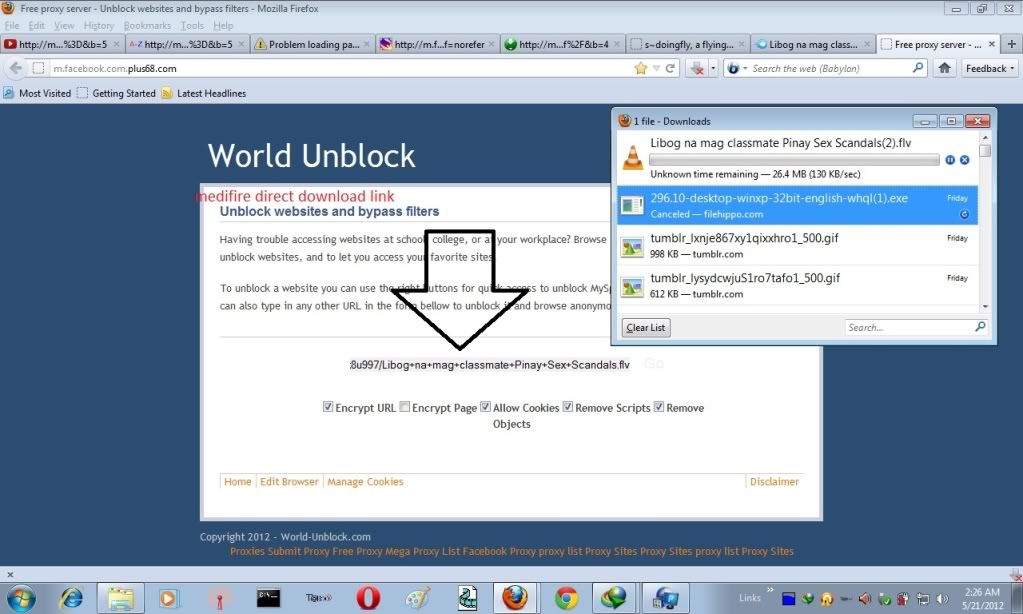Close the Free proxy server tab
1023x614 pixels.
pyautogui.click(x=992, y=44)
